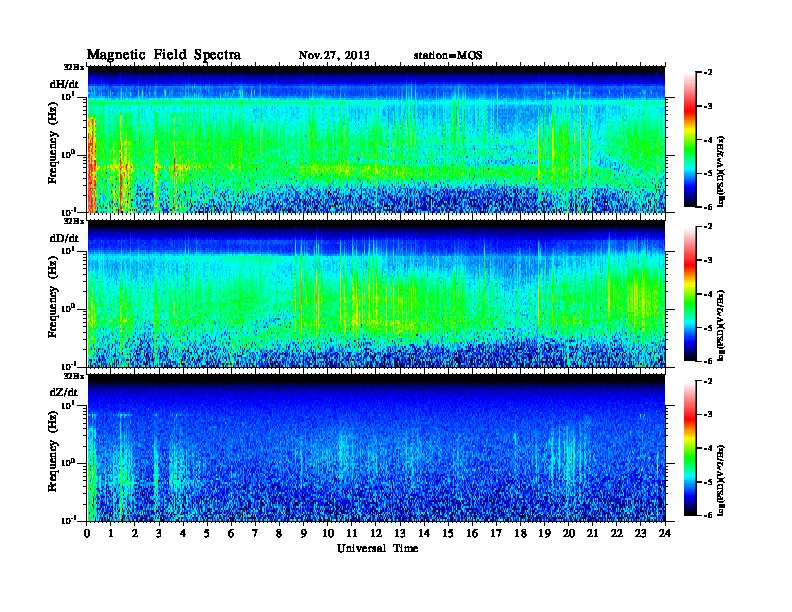This screenshot has height=612, width=792.
Task: Click the "-3" value on dD/dt color scale
Action: 708,260
